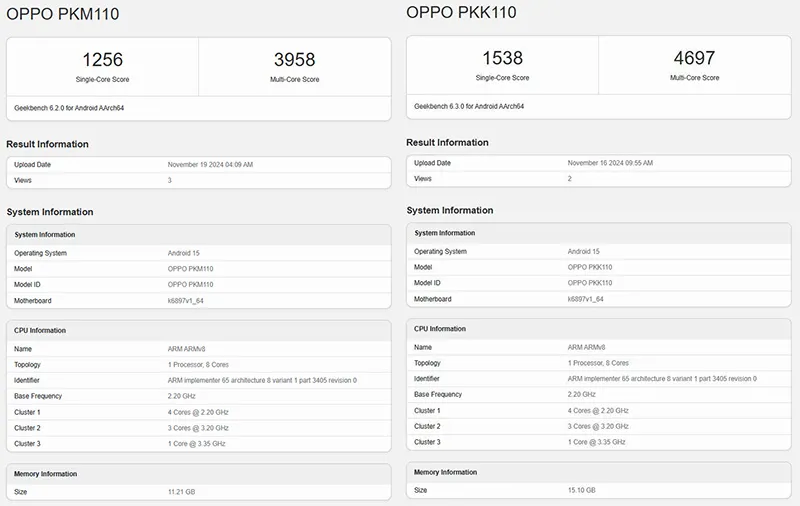Click upload date November 16 2024 09:55 AM
The image size is (800, 506).
pyautogui.click(x=610, y=163)
